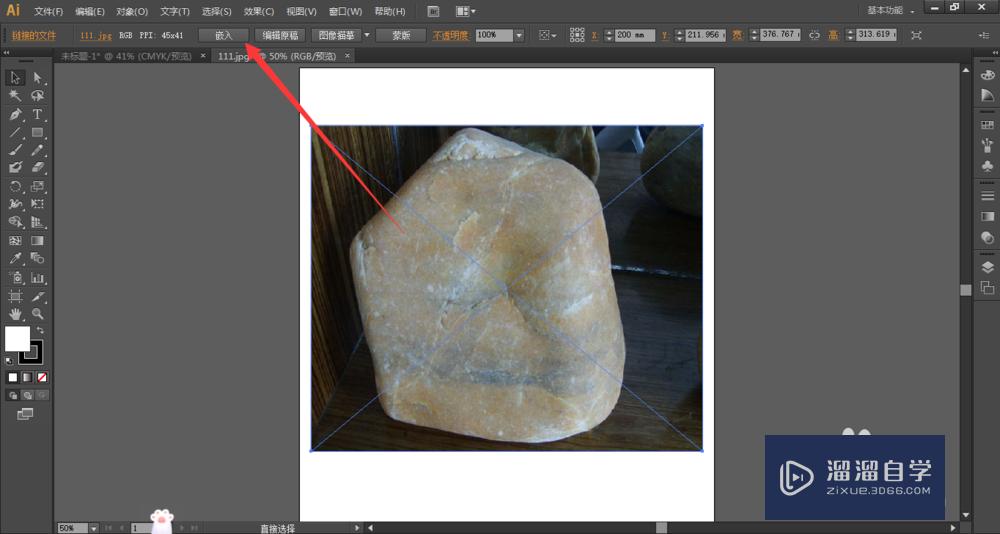The image size is (1000, 534).
Task: Select the Lasso tool
Action: click(x=38, y=96)
